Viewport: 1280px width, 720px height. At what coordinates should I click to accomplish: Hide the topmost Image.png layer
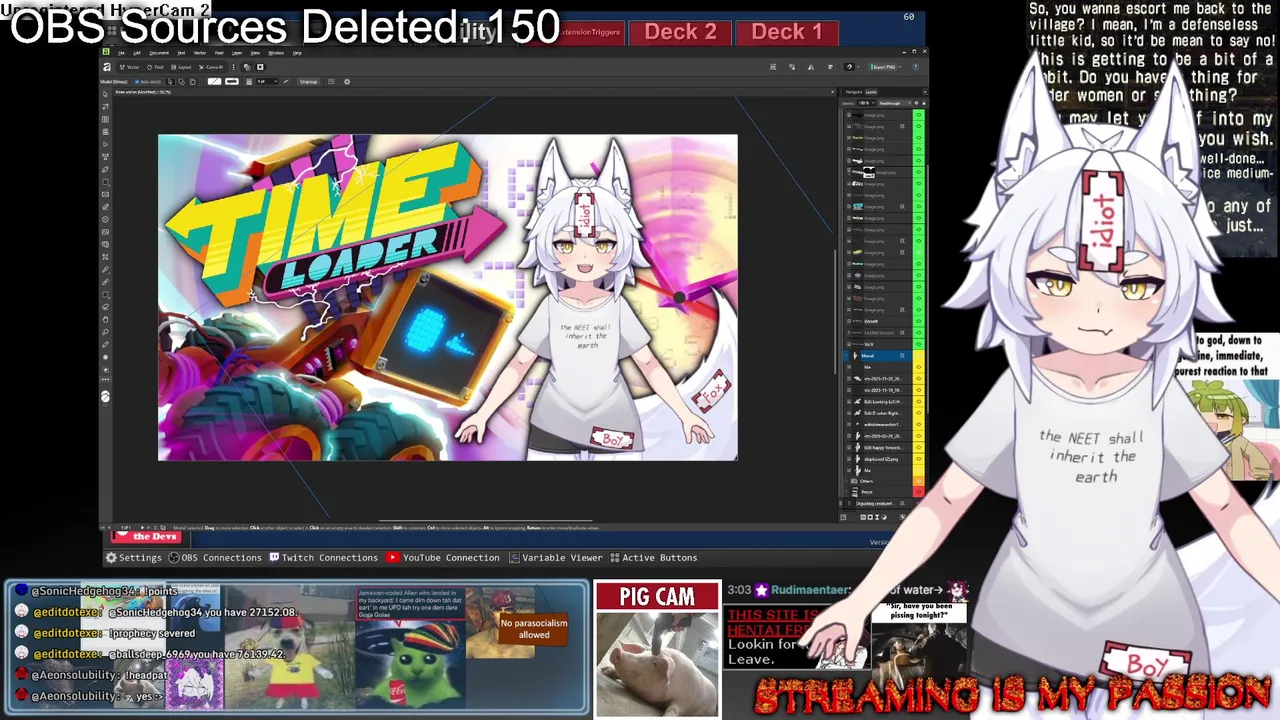(919, 115)
